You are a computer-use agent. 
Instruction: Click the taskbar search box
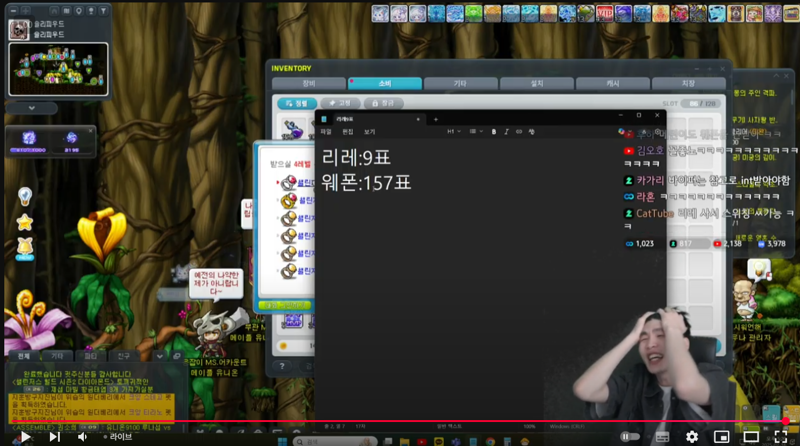point(336,441)
